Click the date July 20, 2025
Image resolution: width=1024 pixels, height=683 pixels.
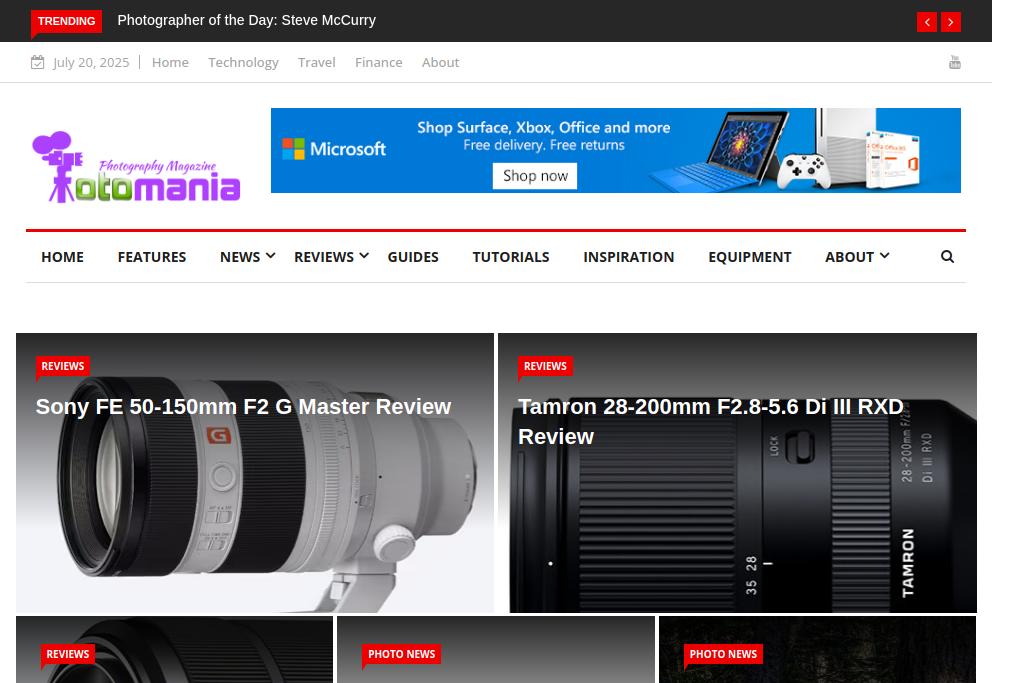pos(91,63)
